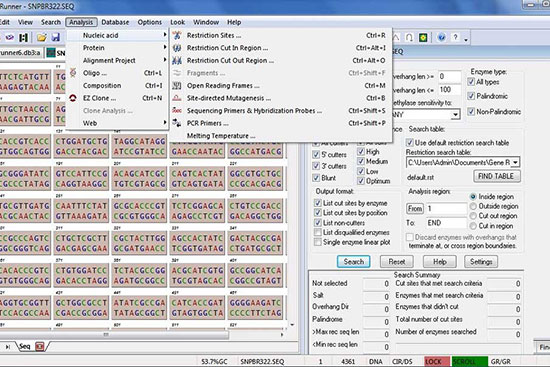Select the Outside region radio button

(473, 206)
